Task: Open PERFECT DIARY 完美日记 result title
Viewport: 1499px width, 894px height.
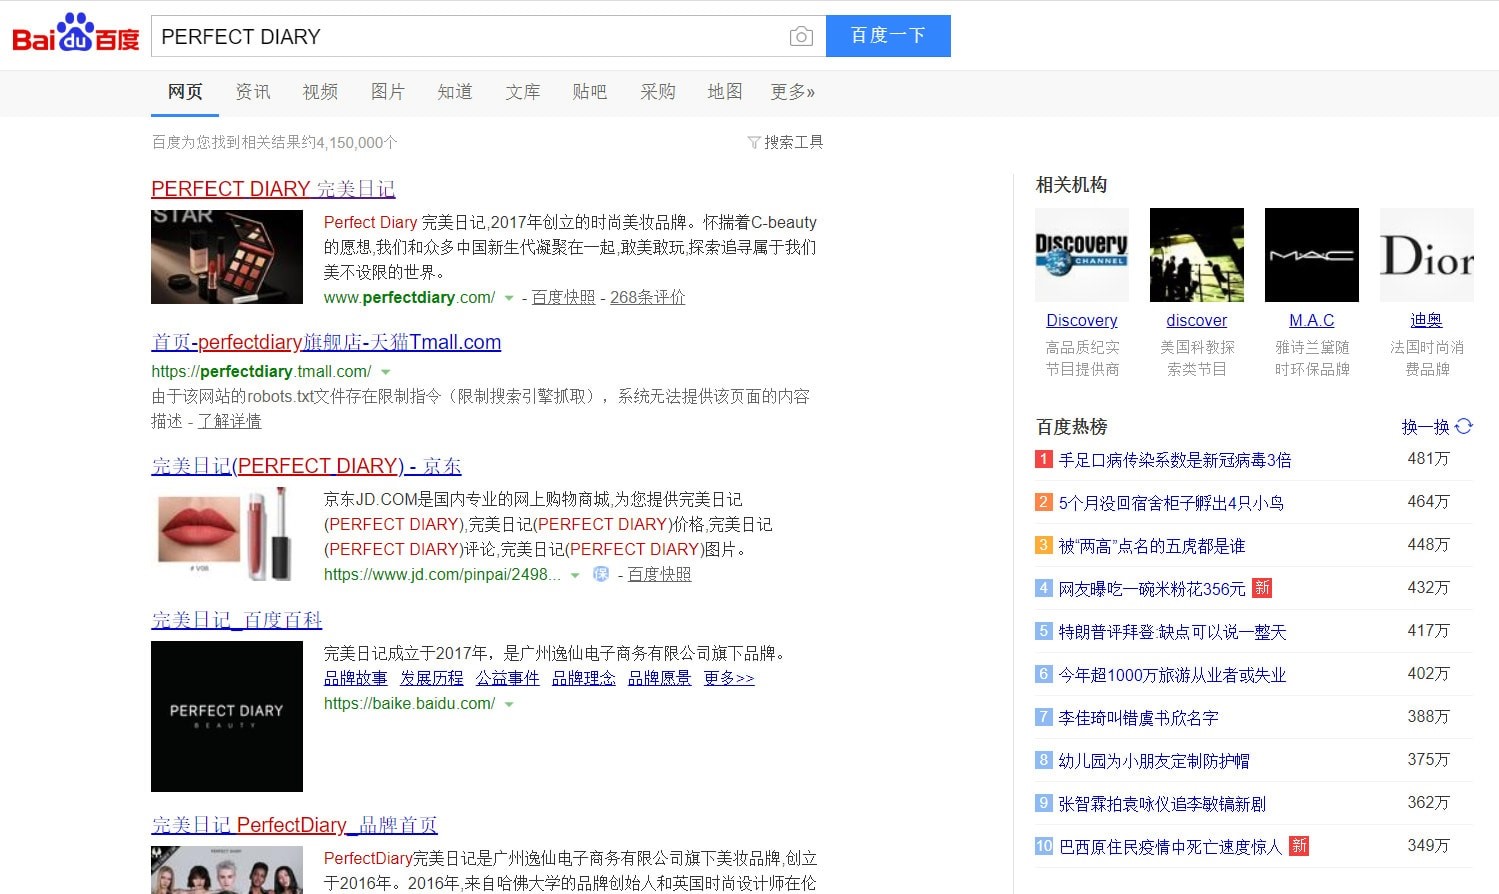Action: [x=273, y=189]
